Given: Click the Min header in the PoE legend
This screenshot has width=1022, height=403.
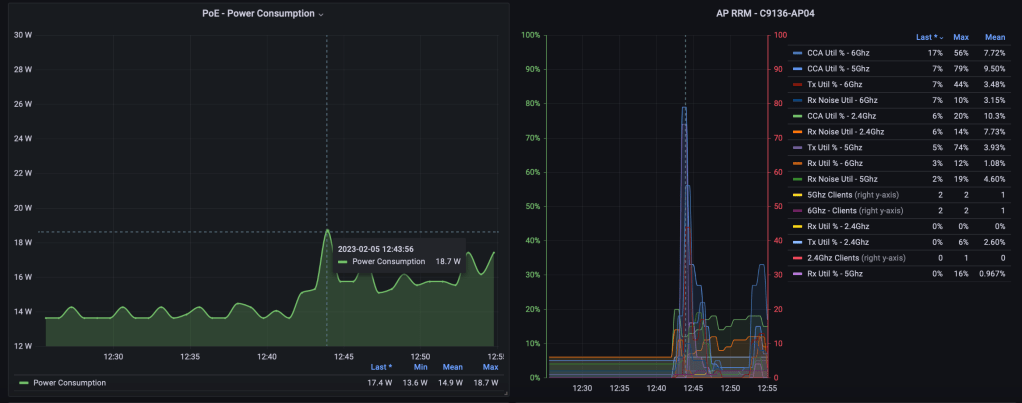Looking at the screenshot, I should (420, 367).
